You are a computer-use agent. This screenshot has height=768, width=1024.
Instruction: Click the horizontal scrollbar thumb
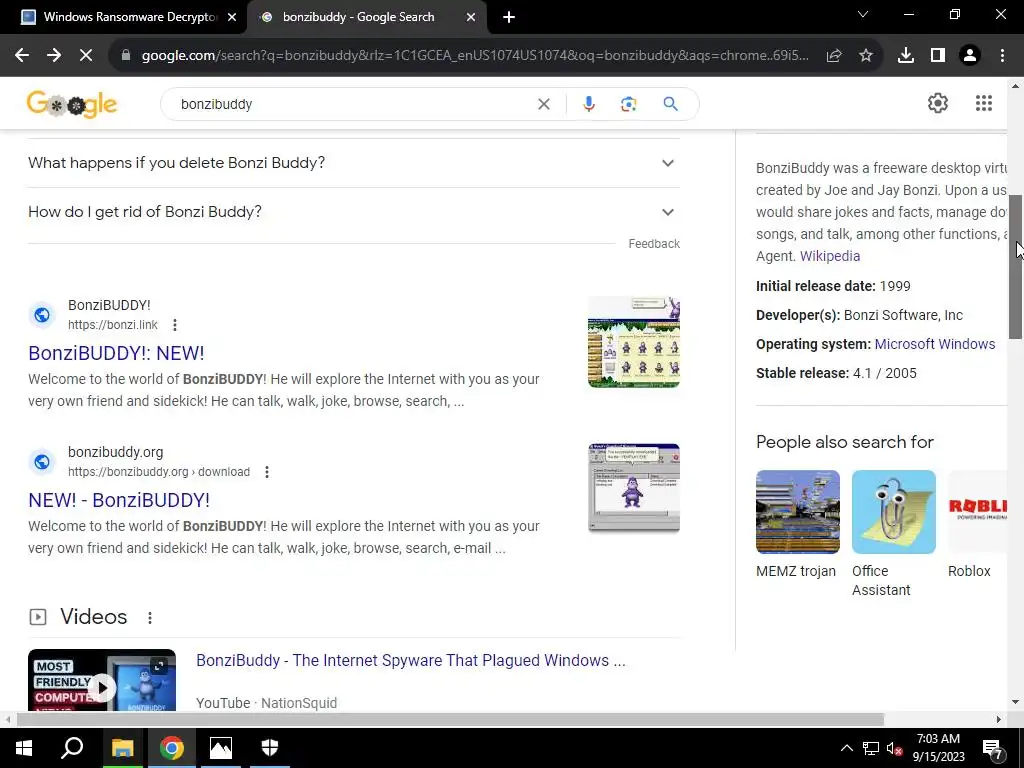tap(450, 719)
